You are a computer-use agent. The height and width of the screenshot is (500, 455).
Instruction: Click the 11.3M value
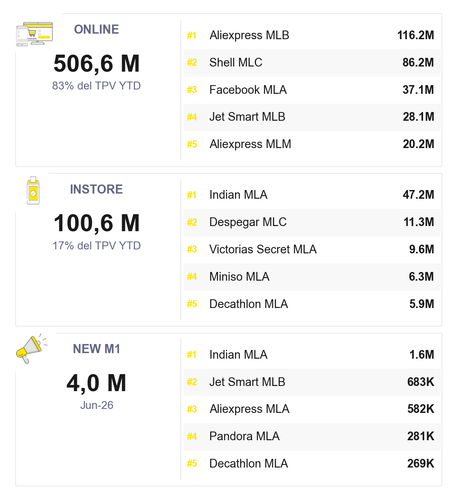419,222
